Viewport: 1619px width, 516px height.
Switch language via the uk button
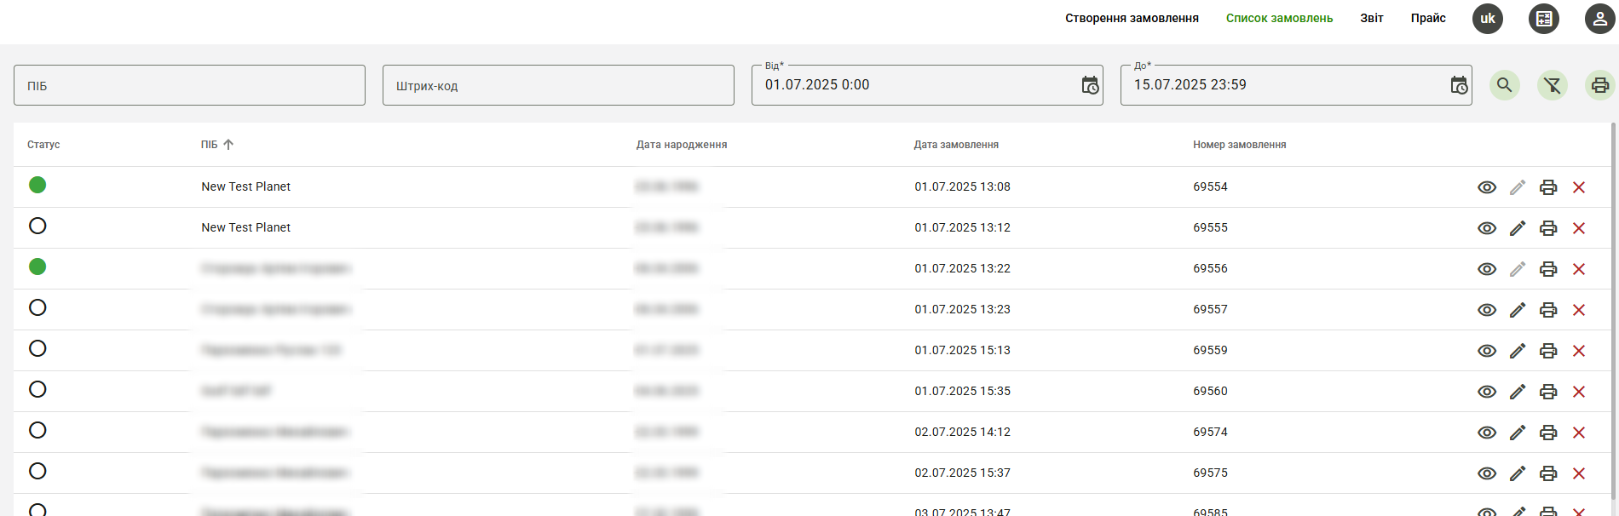(1487, 18)
